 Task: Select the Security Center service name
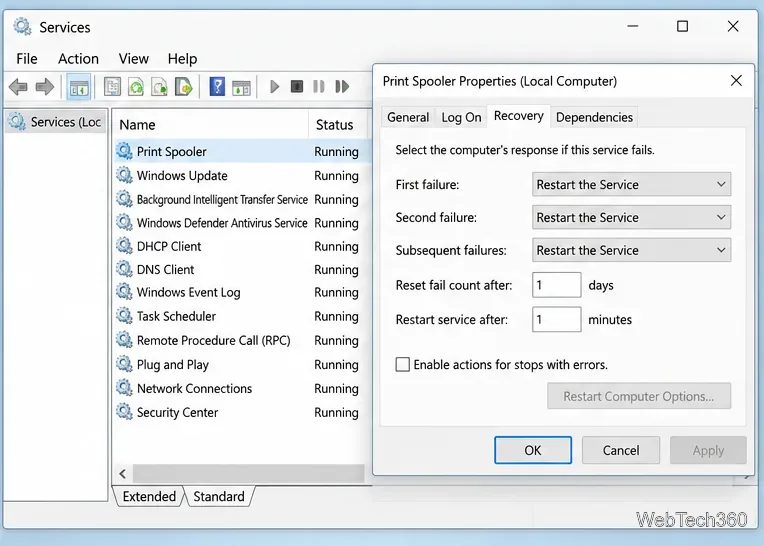(x=177, y=413)
